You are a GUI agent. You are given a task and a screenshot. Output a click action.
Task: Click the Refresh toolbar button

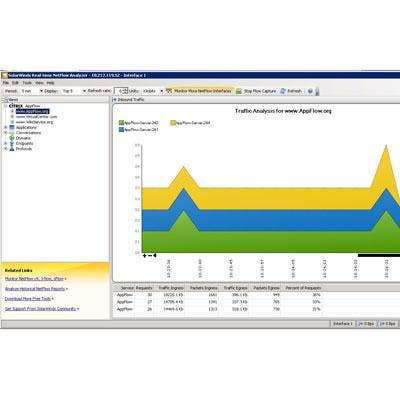click(291, 91)
